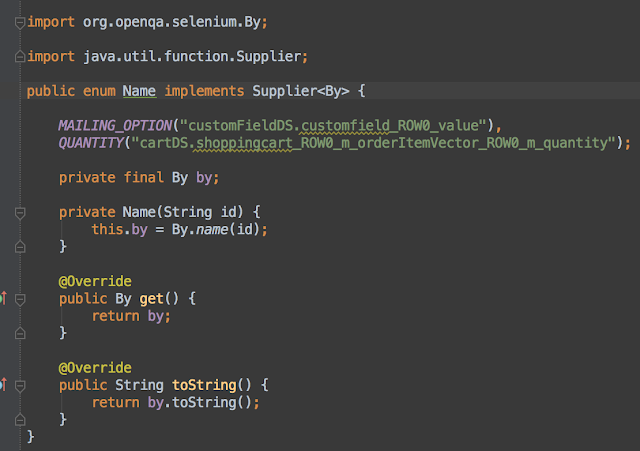Collapse the toString() method fold marker
640x451 pixels.
(20, 386)
